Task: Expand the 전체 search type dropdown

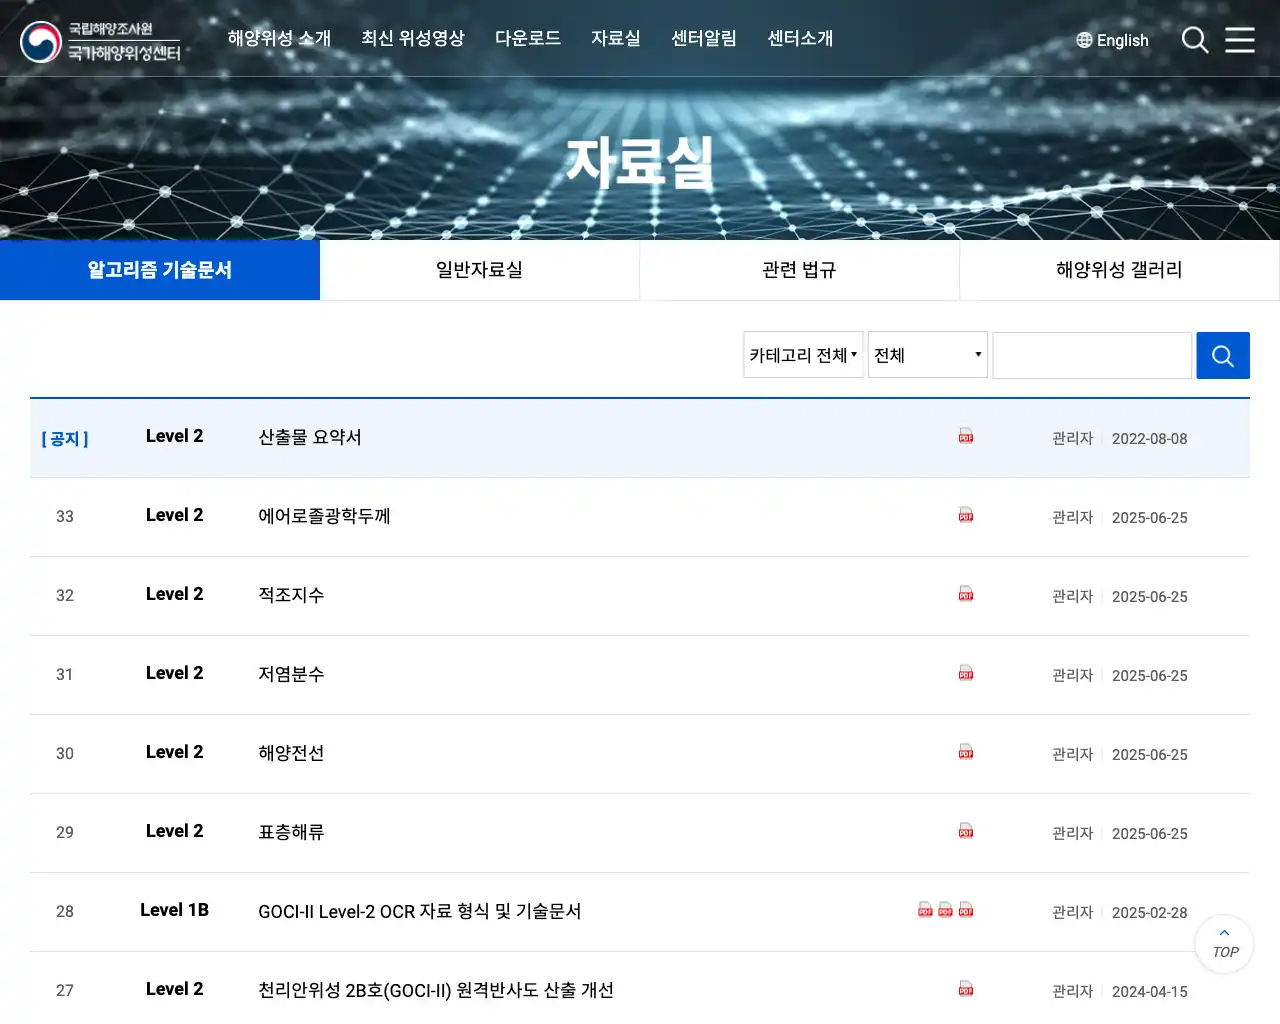Action: [927, 355]
